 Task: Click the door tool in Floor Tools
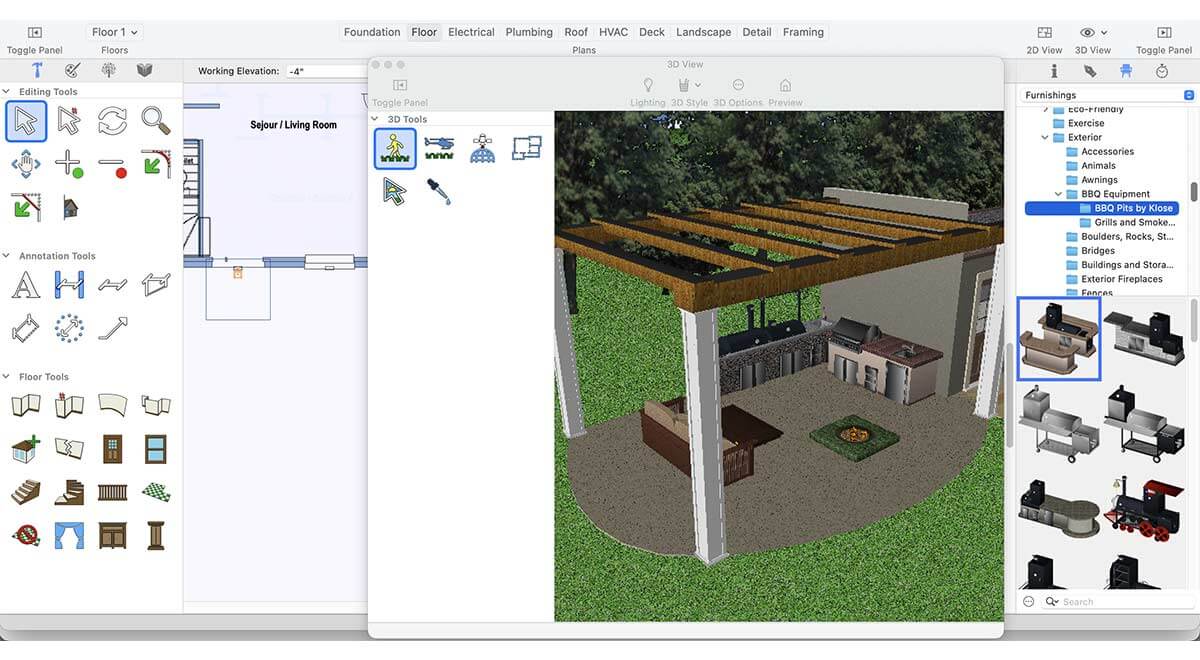coord(112,448)
